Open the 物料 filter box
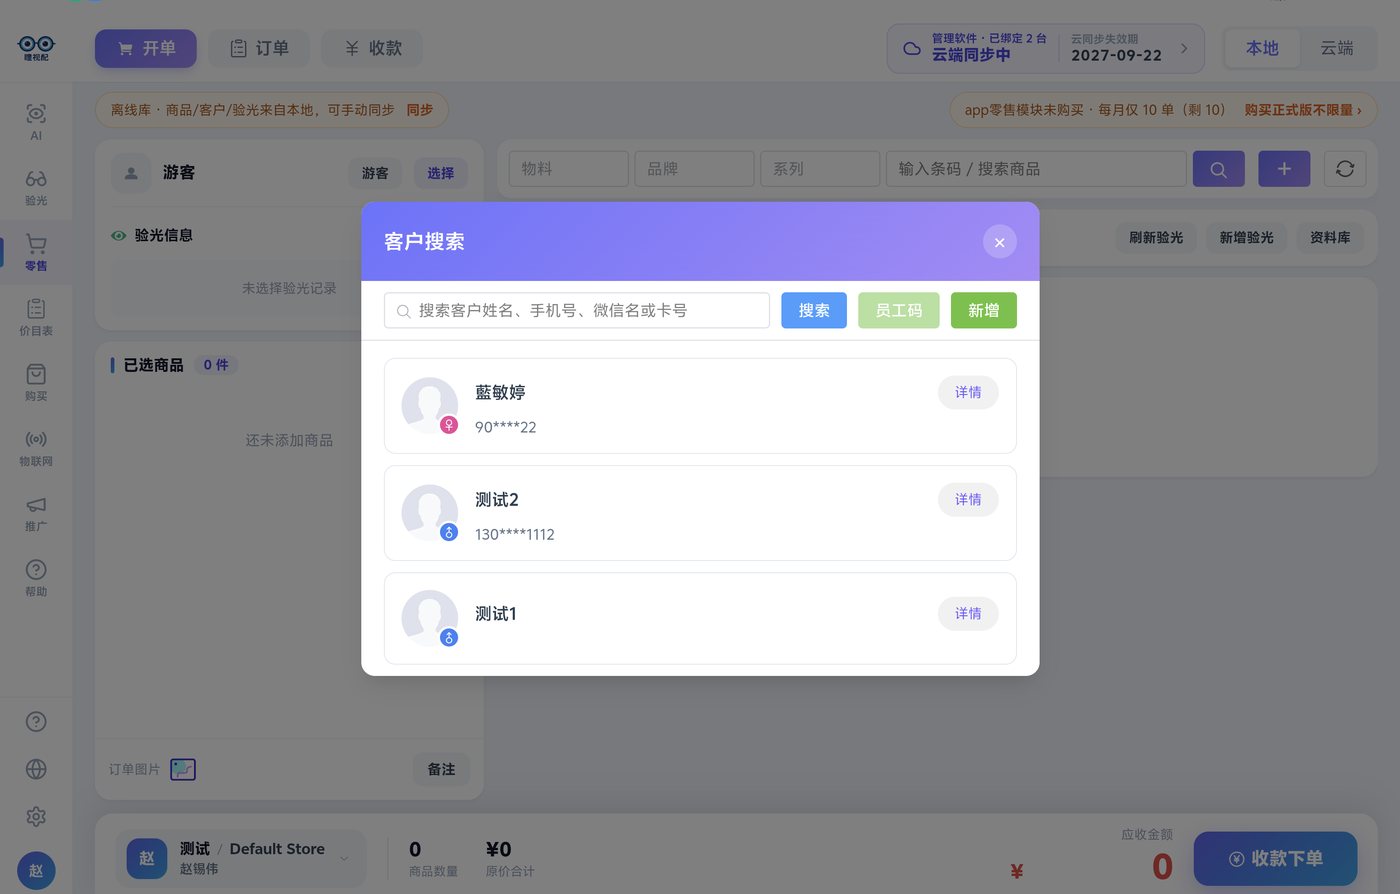This screenshot has height=894, width=1400. point(568,169)
